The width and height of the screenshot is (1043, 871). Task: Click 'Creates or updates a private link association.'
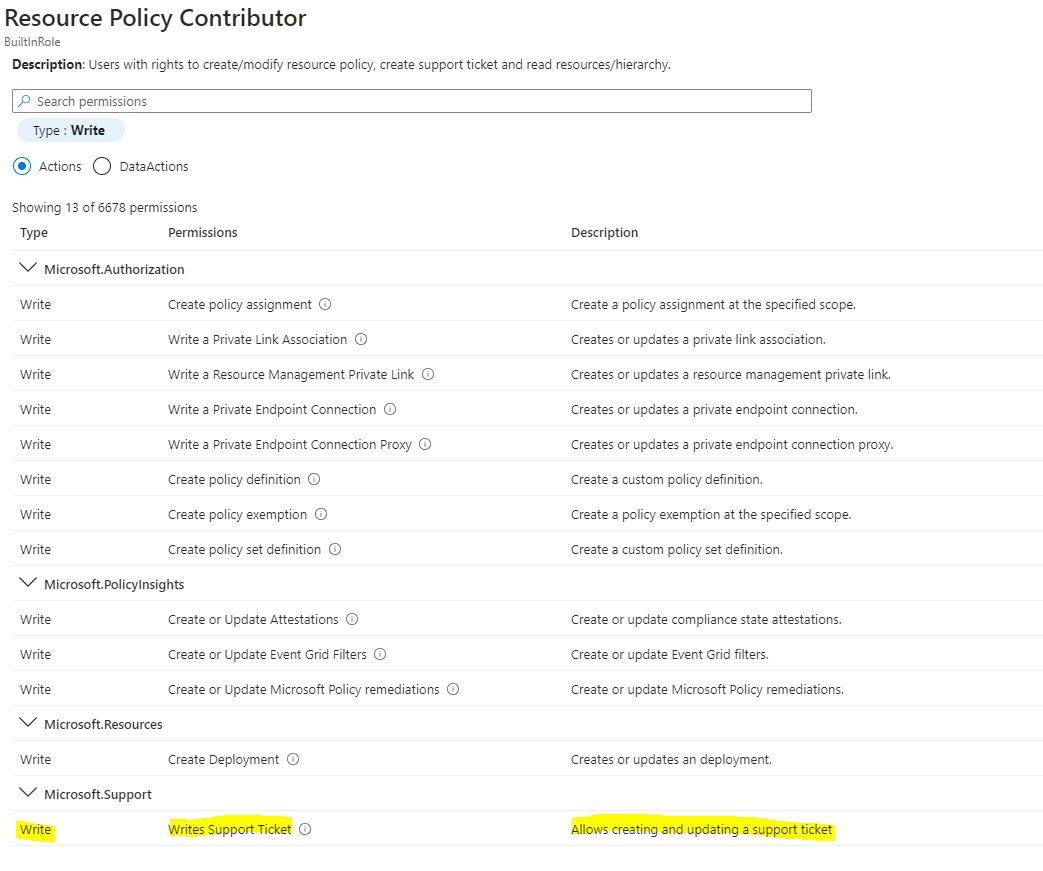698,339
